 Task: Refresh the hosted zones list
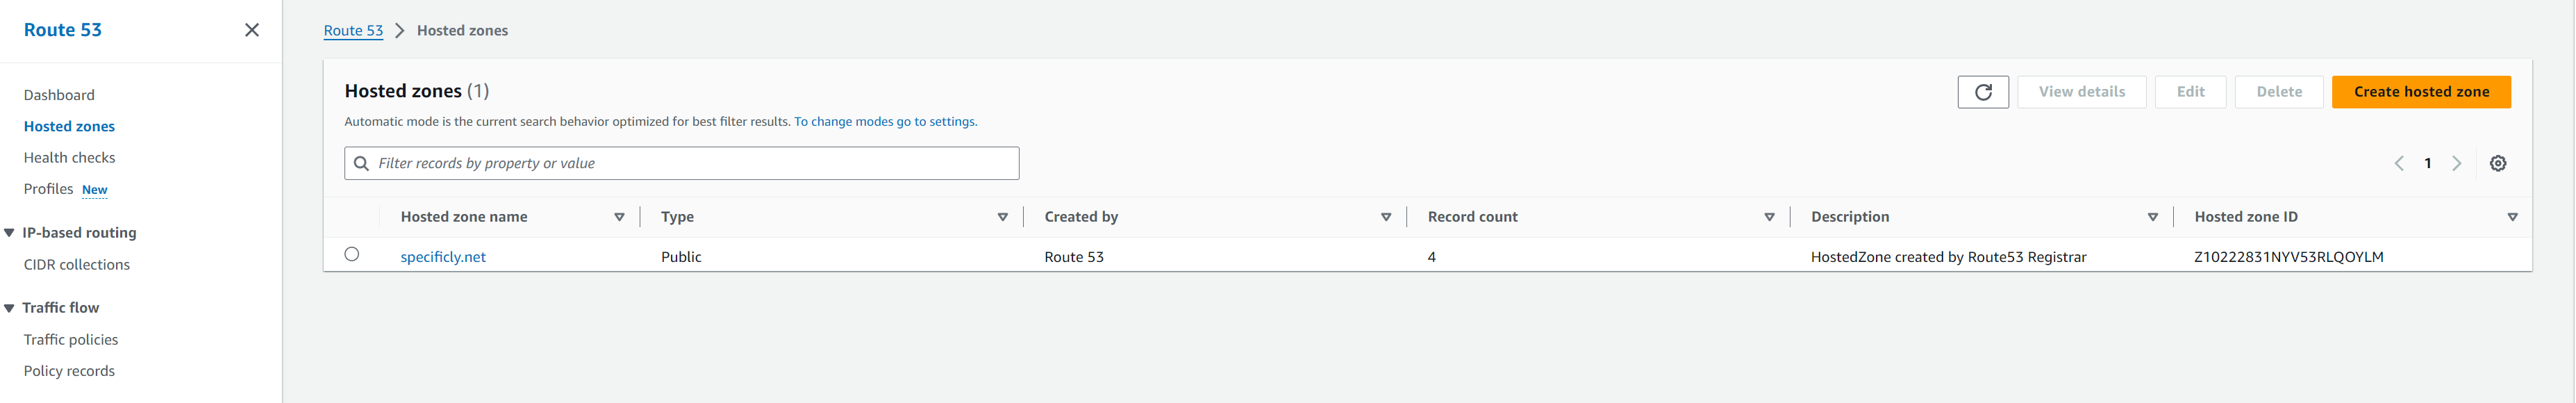[1983, 92]
